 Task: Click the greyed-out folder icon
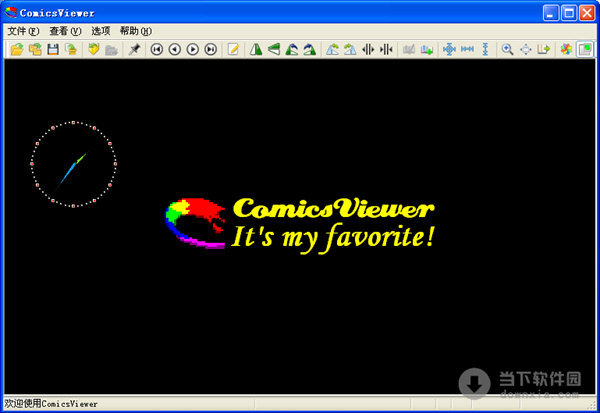coord(111,49)
